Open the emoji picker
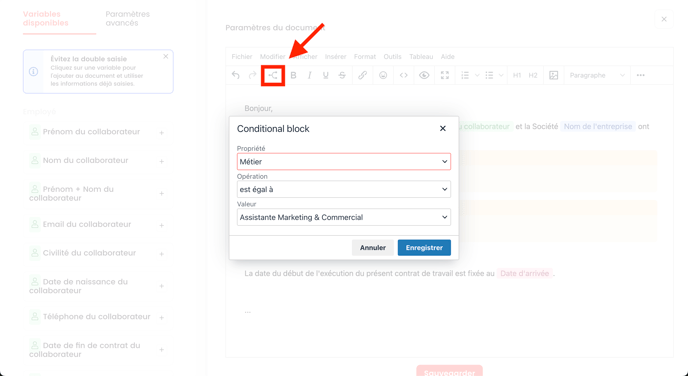Viewport: 688px width, 376px height. click(383, 75)
